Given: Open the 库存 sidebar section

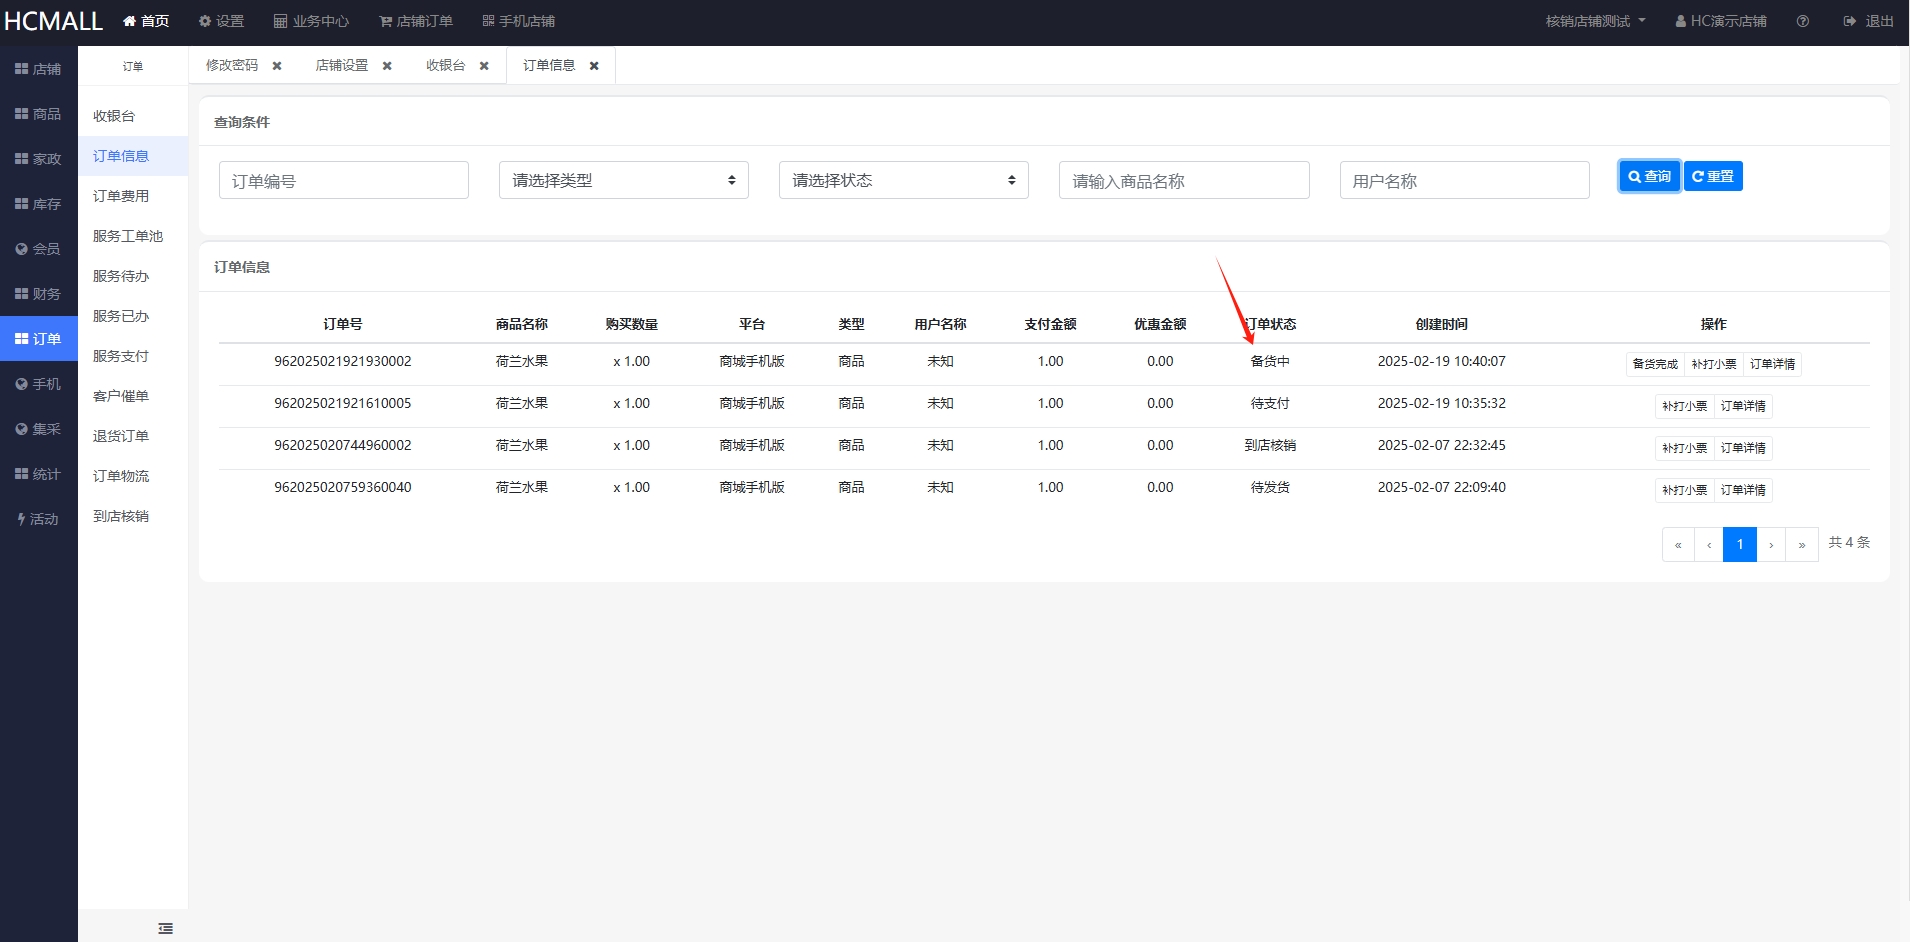Looking at the screenshot, I should point(38,204).
